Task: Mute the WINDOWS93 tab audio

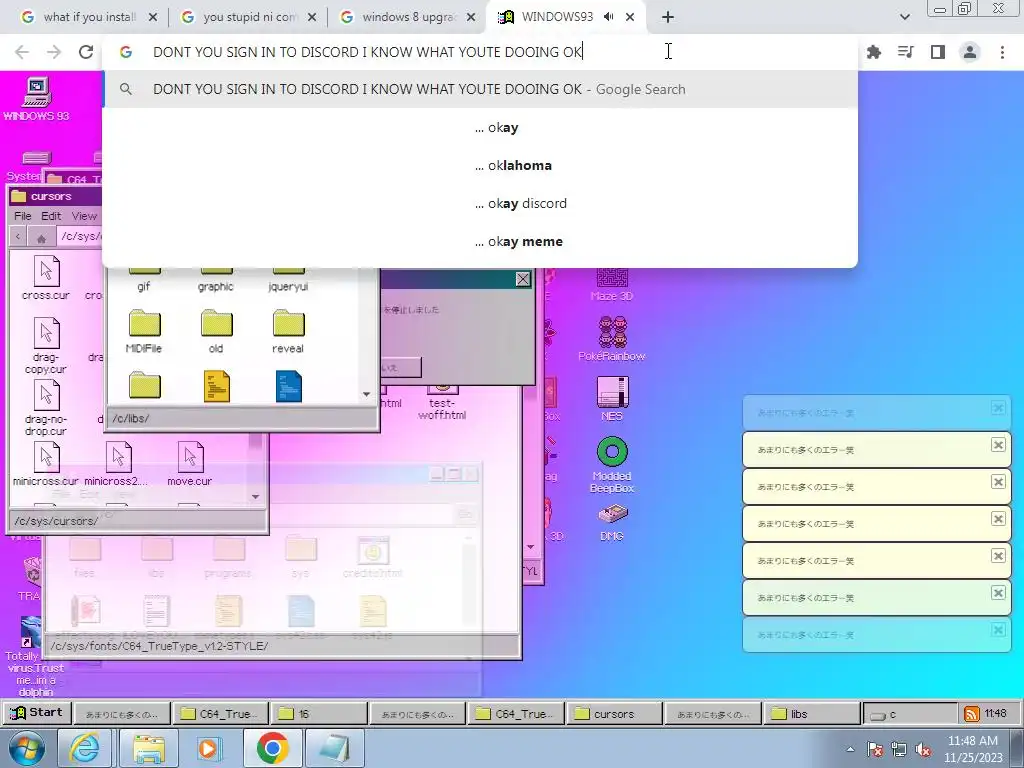Action: (x=609, y=17)
